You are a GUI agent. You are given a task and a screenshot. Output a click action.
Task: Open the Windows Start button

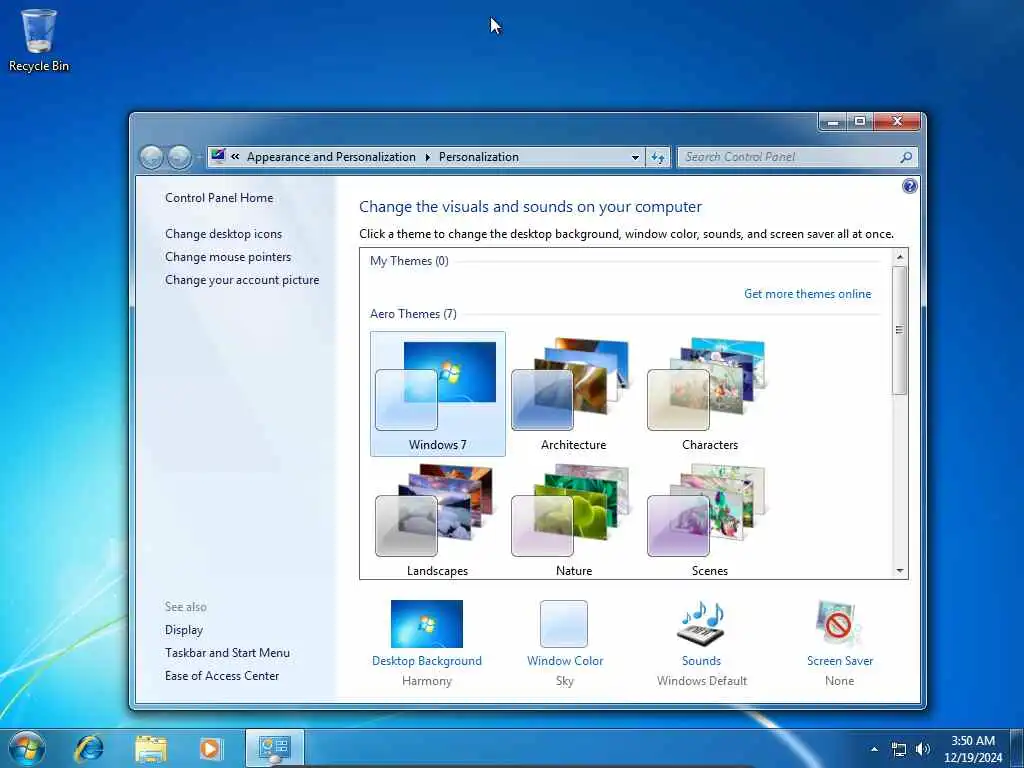tap(27, 748)
